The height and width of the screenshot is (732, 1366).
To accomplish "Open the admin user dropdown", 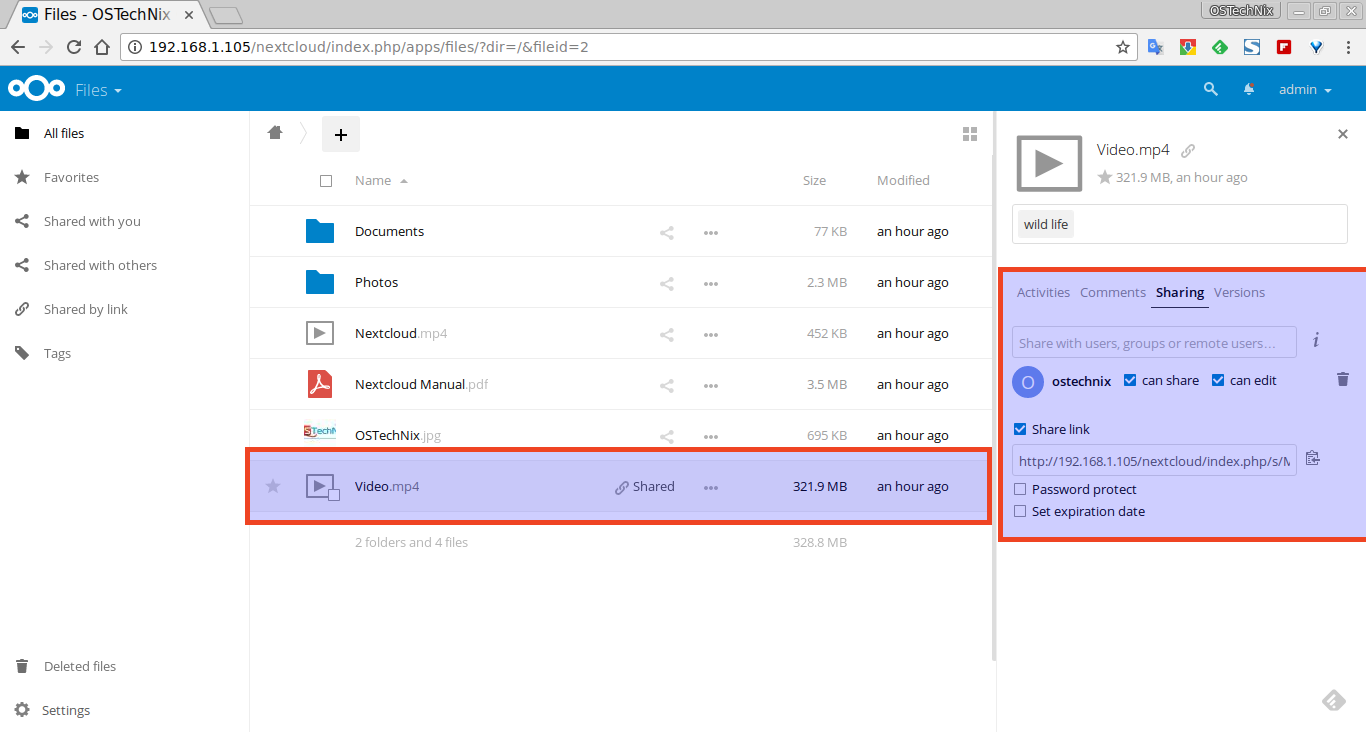I will point(1305,90).
